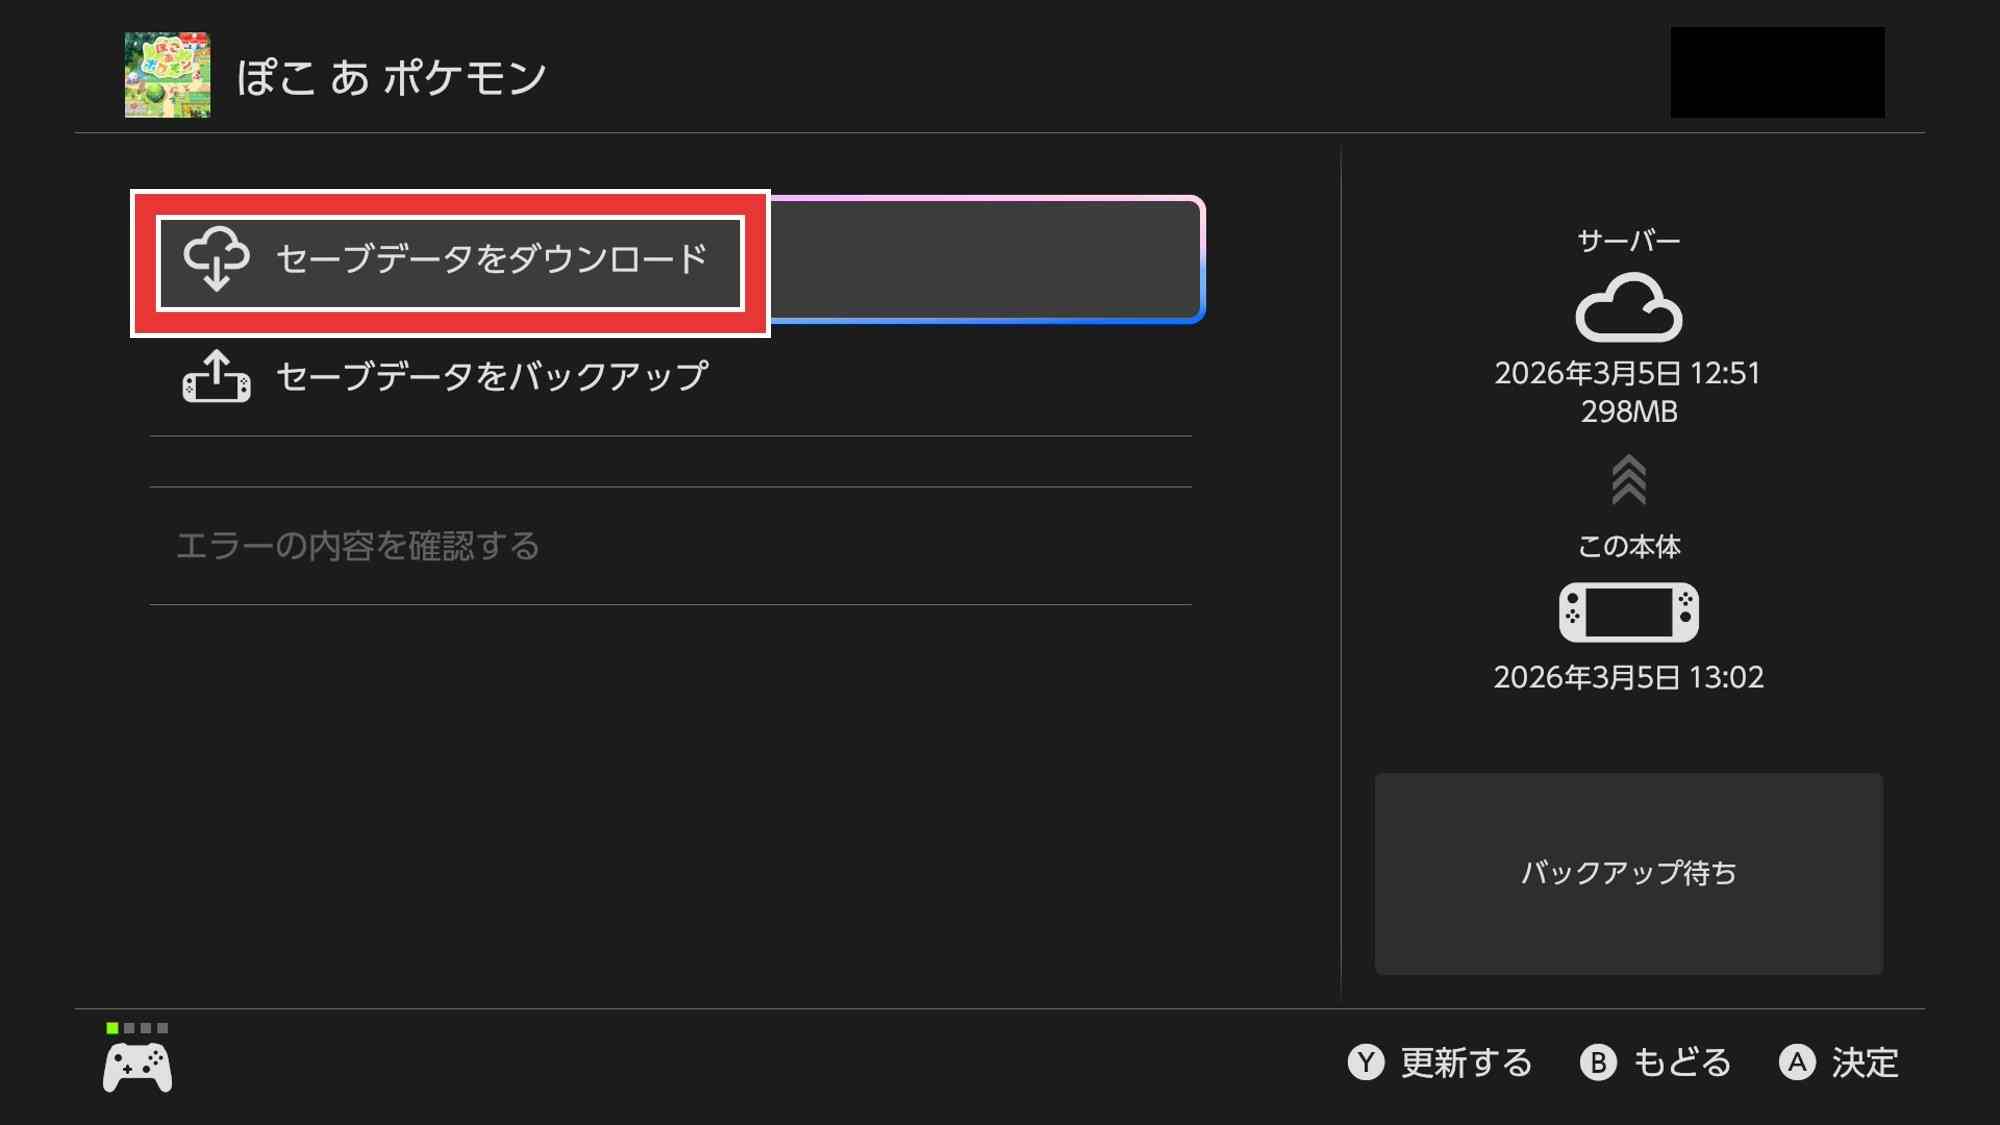Open エラーの内容を確認する option
The height and width of the screenshot is (1125, 2000).
pyautogui.click(x=357, y=546)
